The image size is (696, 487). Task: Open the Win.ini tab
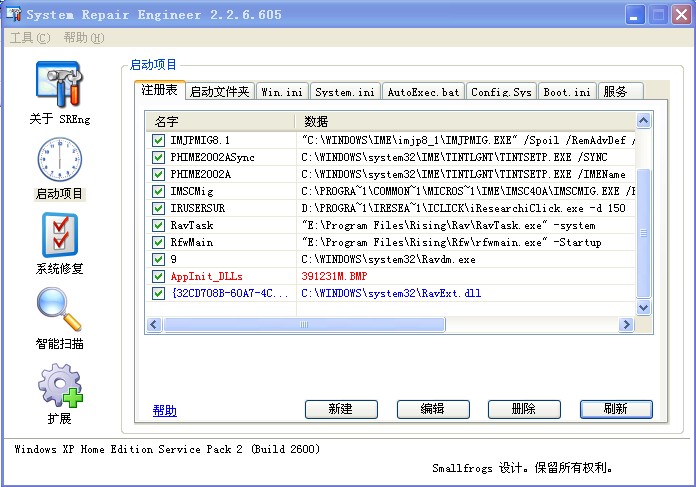pos(282,92)
